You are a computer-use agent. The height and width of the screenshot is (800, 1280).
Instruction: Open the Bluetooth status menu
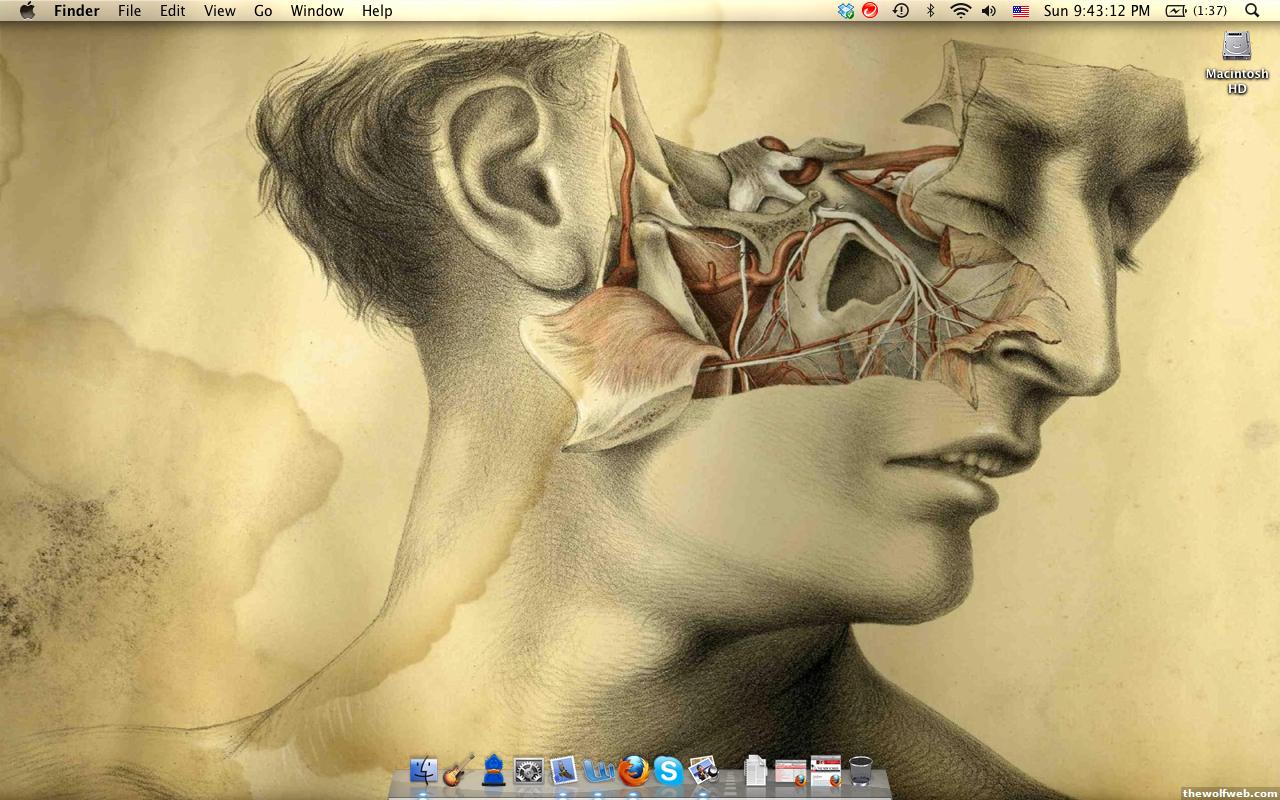coord(930,11)
